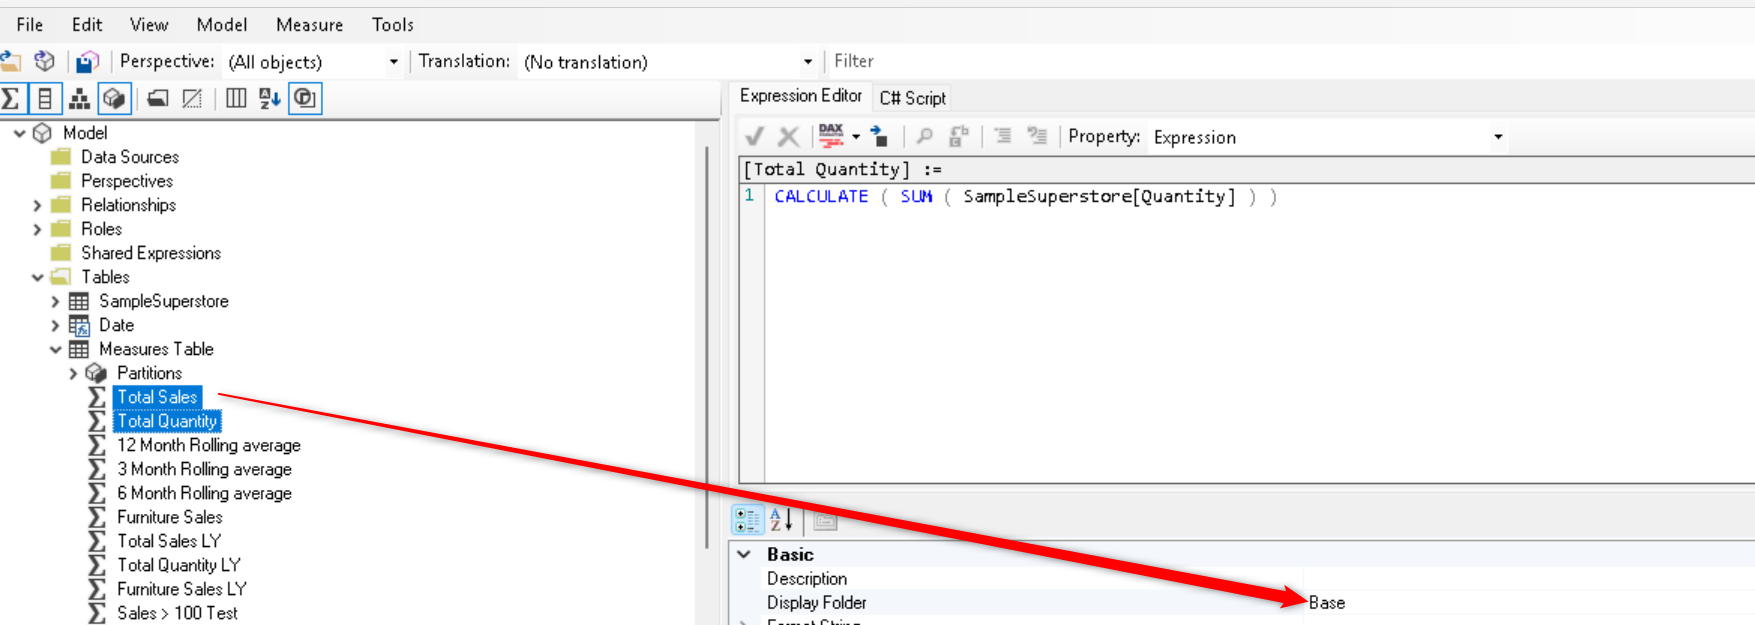
Task: Click the open model from database icon
Action: click(45, 61)
